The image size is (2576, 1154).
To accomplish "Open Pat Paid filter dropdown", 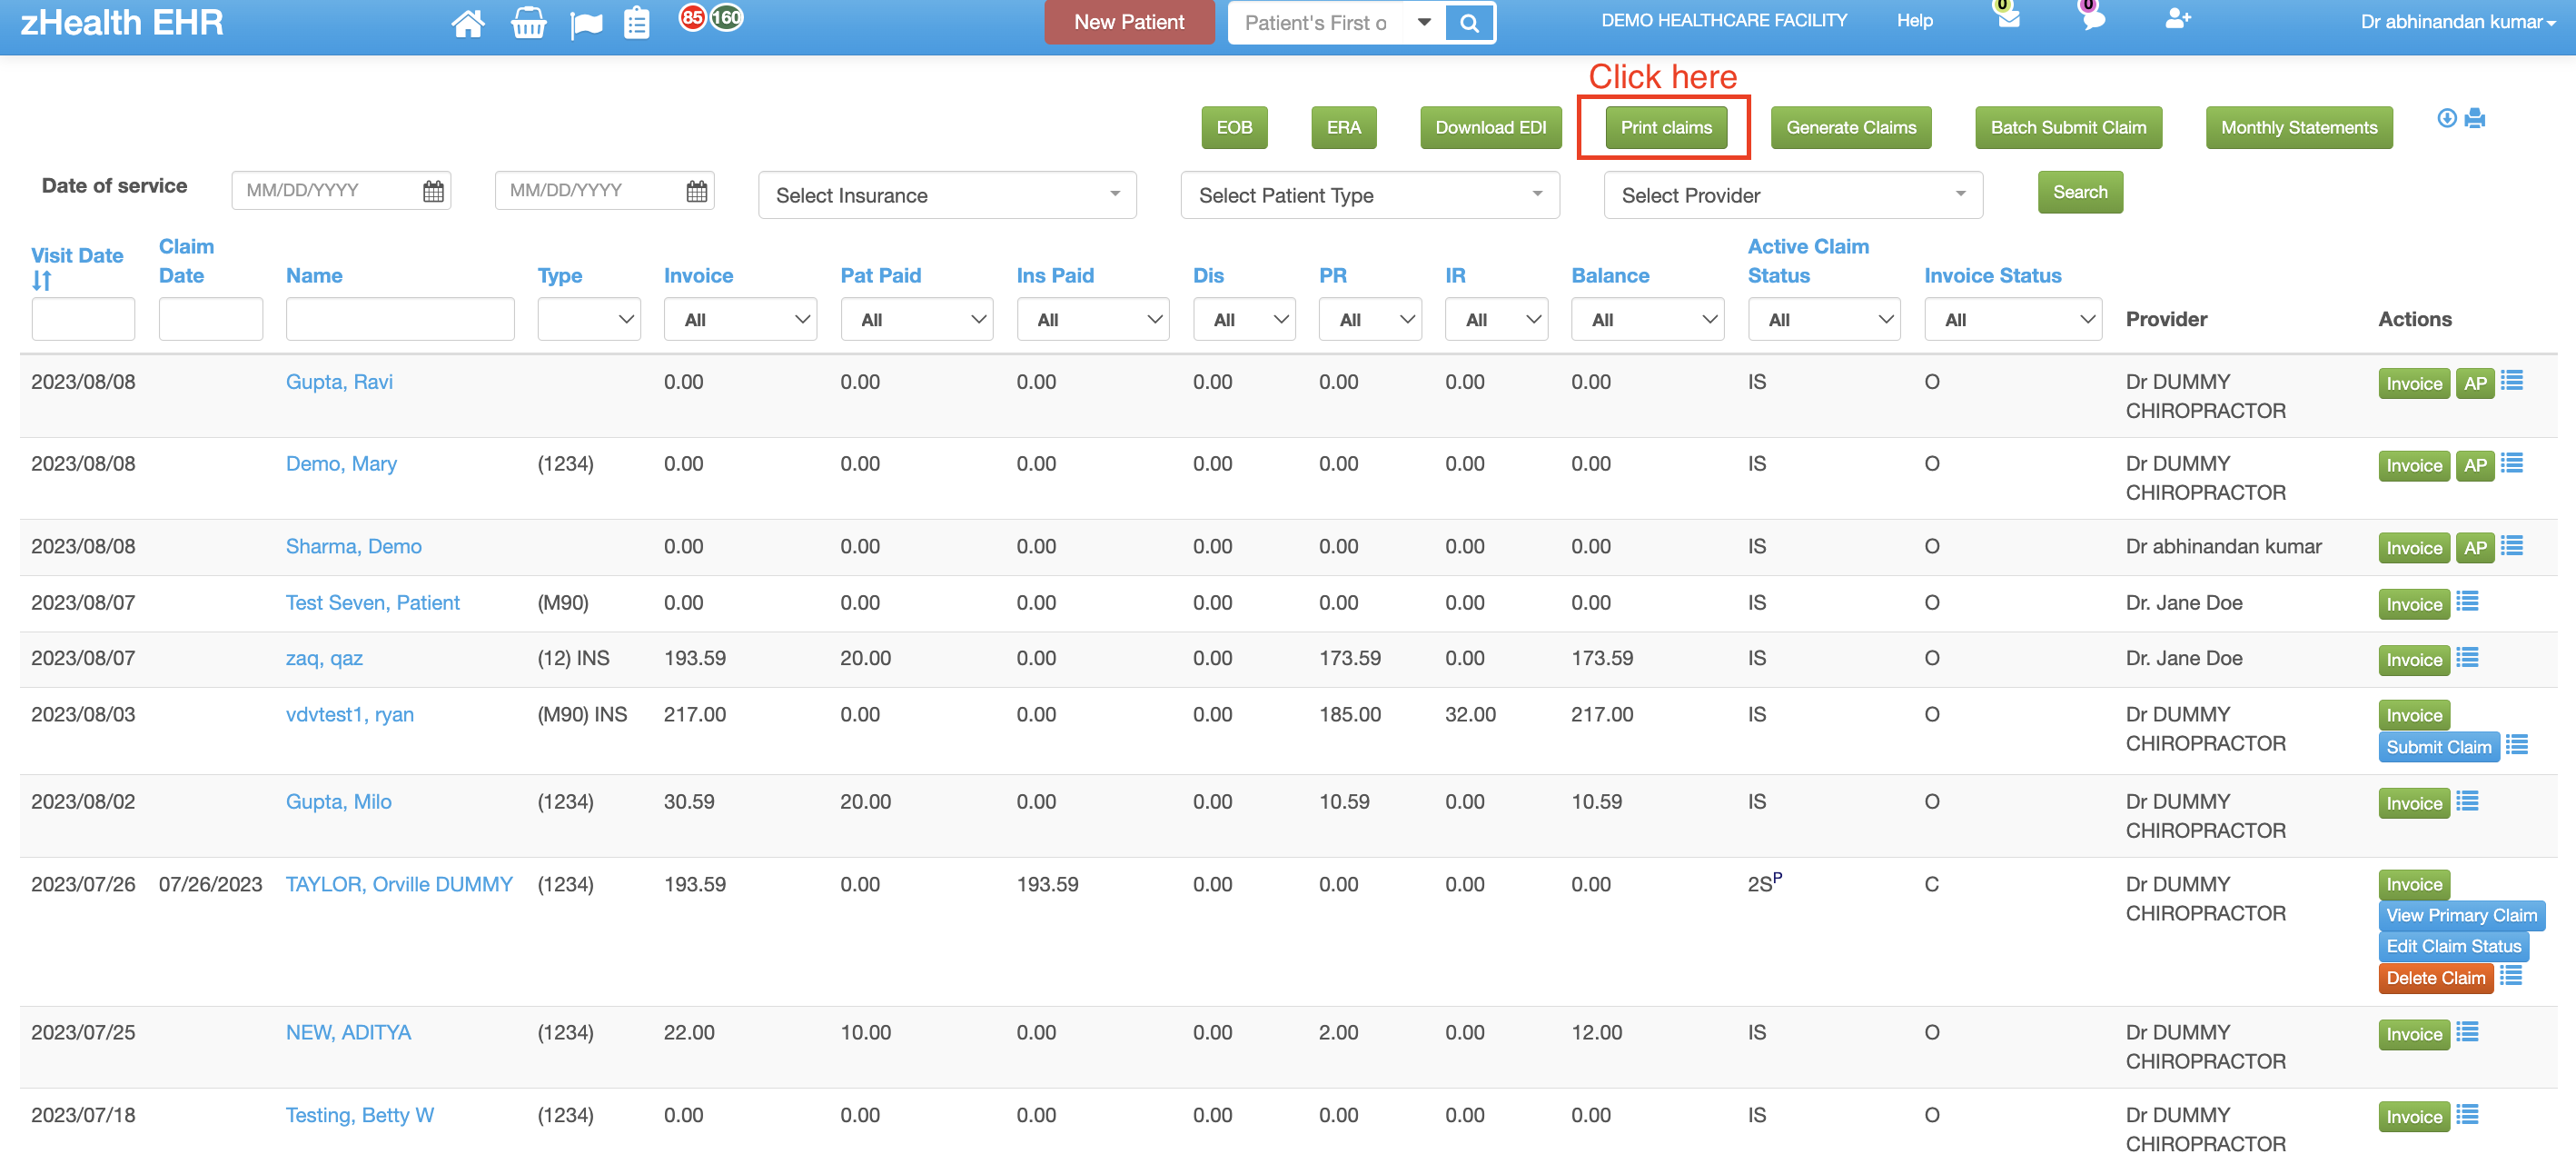I will point(916,319).
